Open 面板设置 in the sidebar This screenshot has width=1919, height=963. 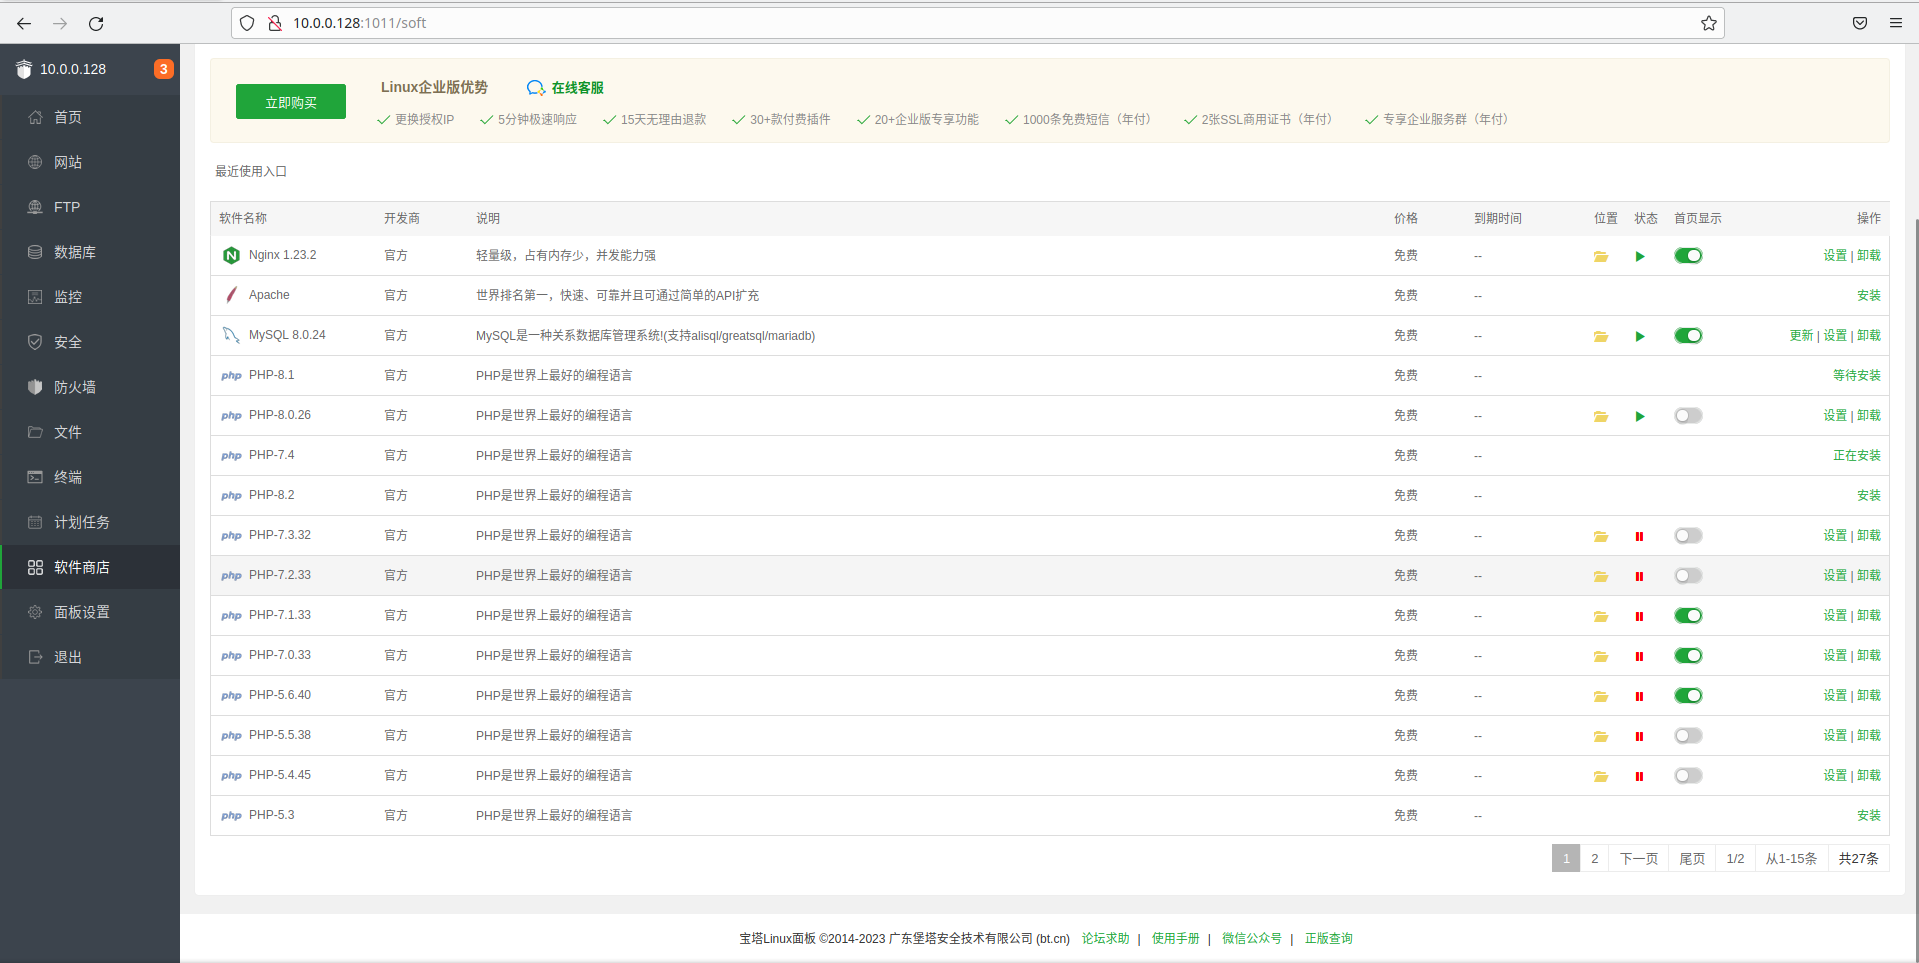coord(90,612)
